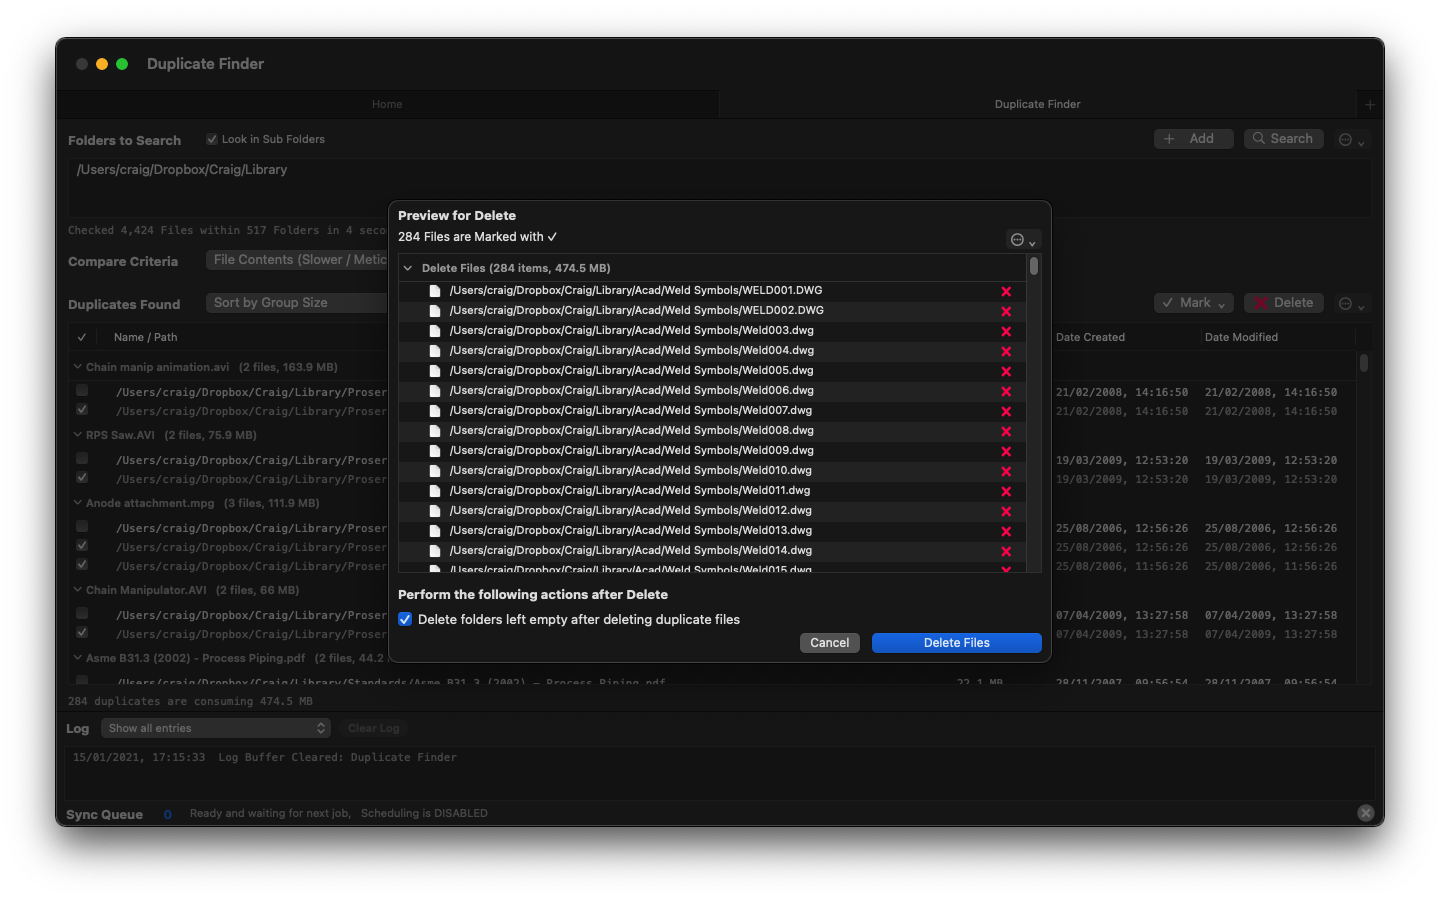1440x900 pixels.
Task: Uncheck Delete folders left empty option
Action: point(405,620)
